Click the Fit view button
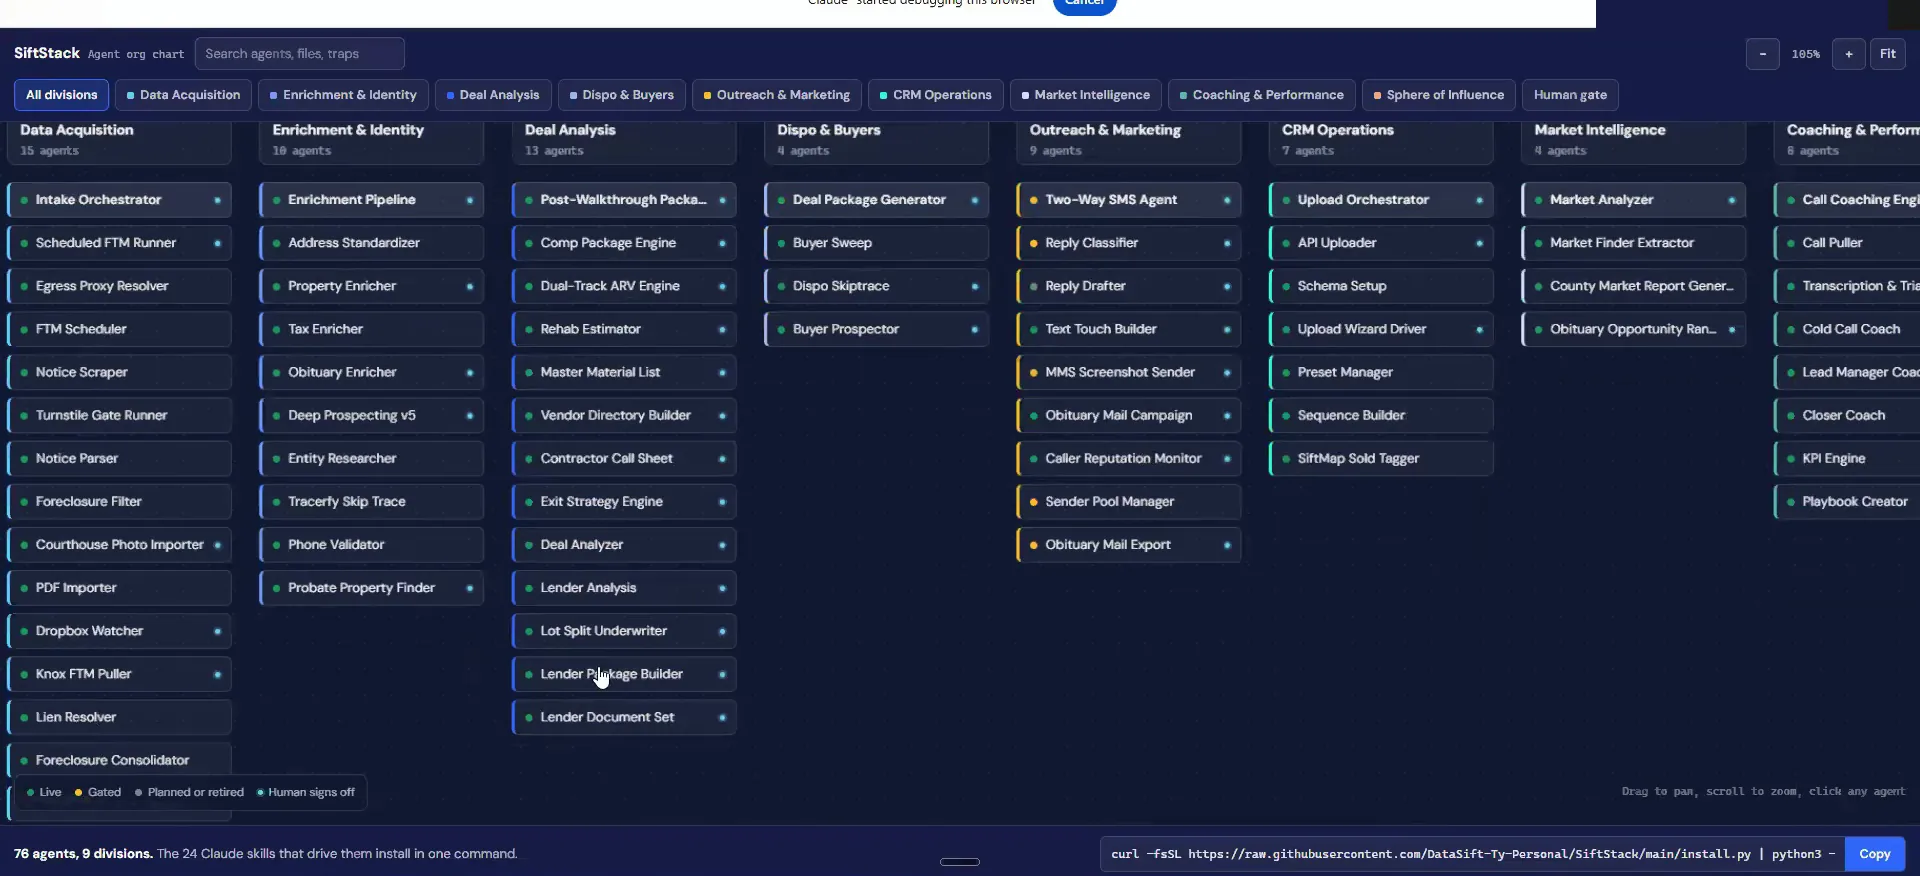The image size is (1920, 876). 1887,54
